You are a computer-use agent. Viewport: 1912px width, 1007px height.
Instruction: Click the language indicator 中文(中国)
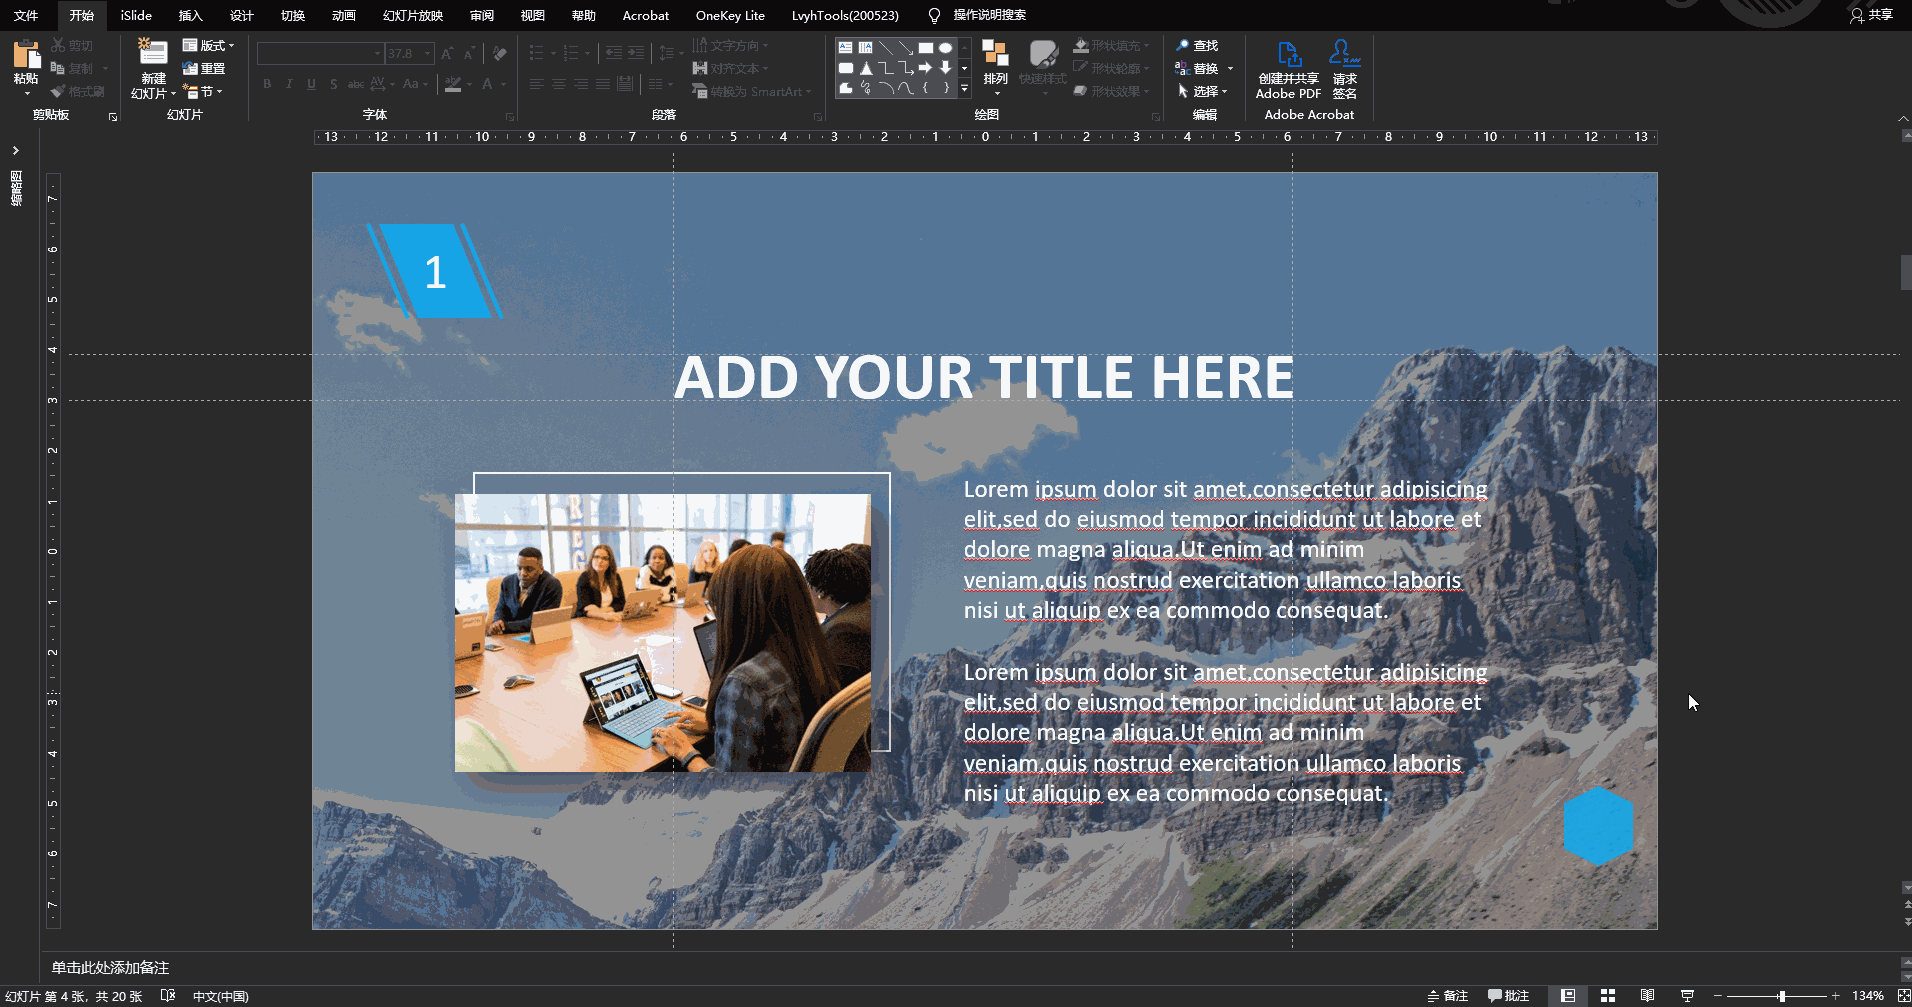pyautogui.click(x=220, y=996)
